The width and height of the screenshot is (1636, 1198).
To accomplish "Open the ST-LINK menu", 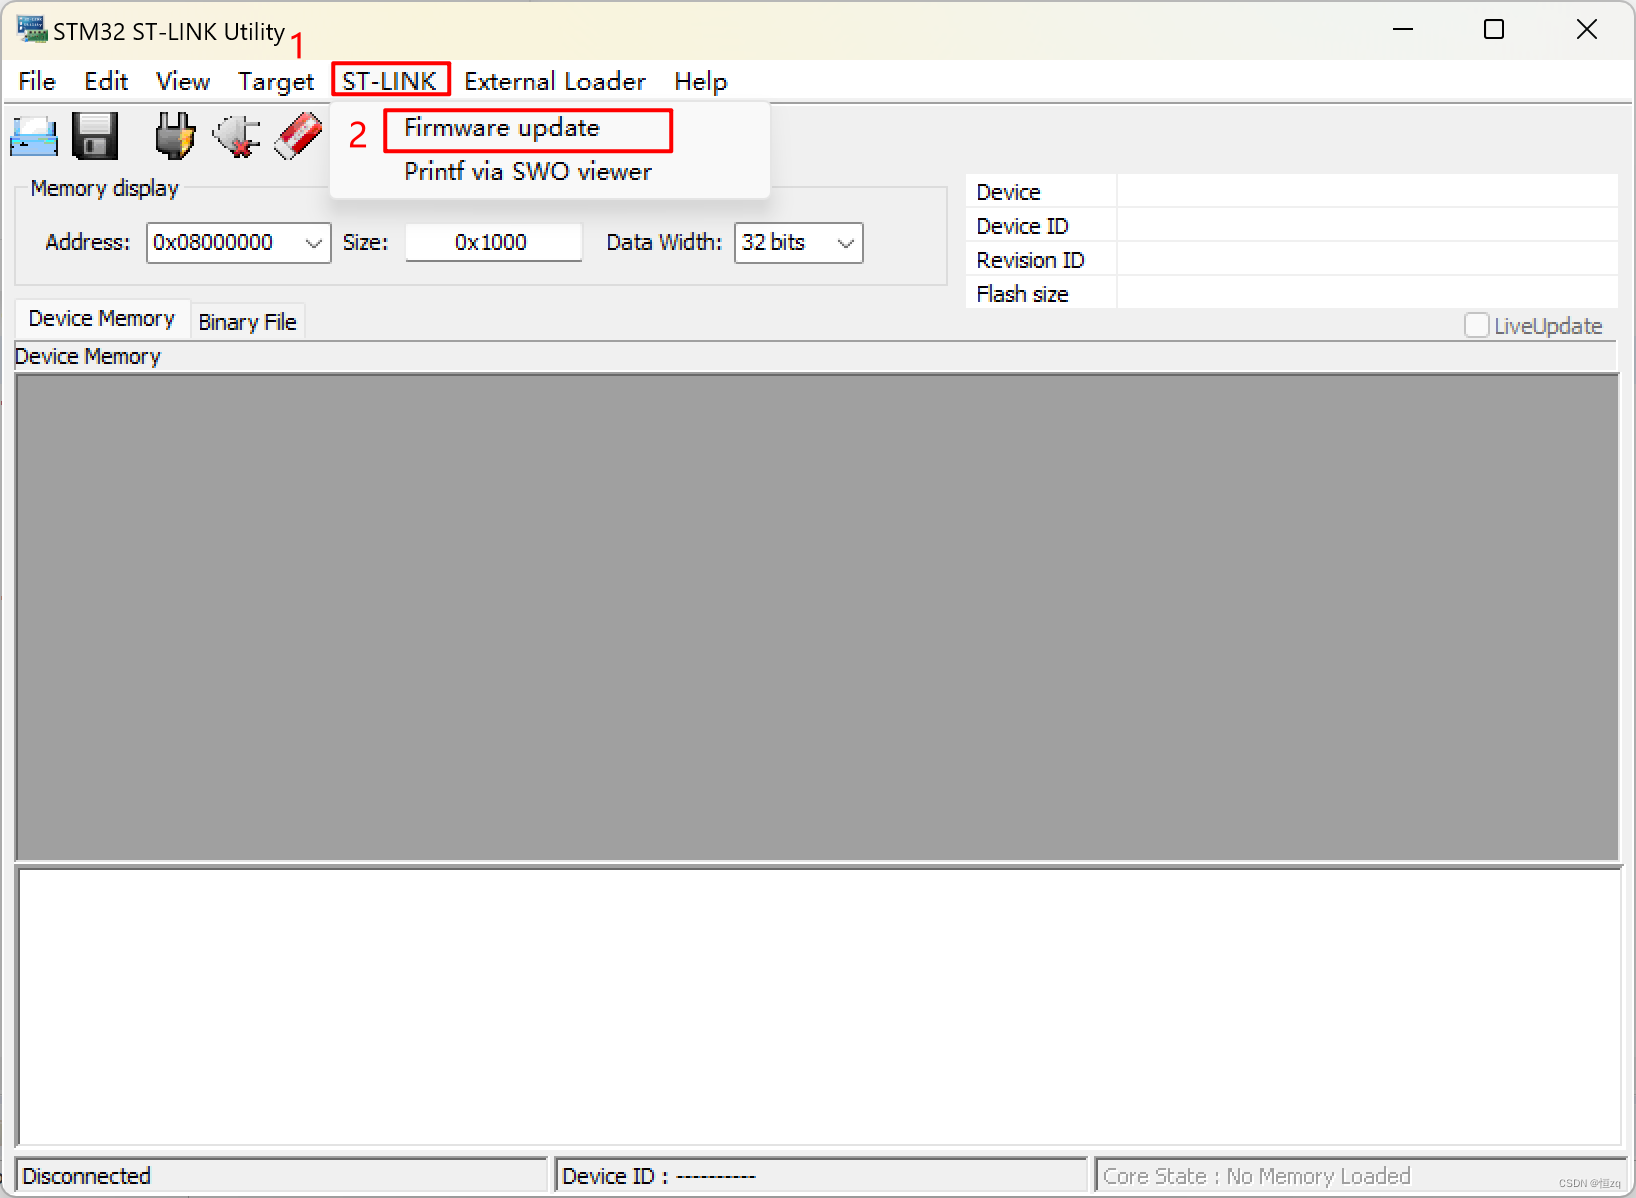I will 390,81.
